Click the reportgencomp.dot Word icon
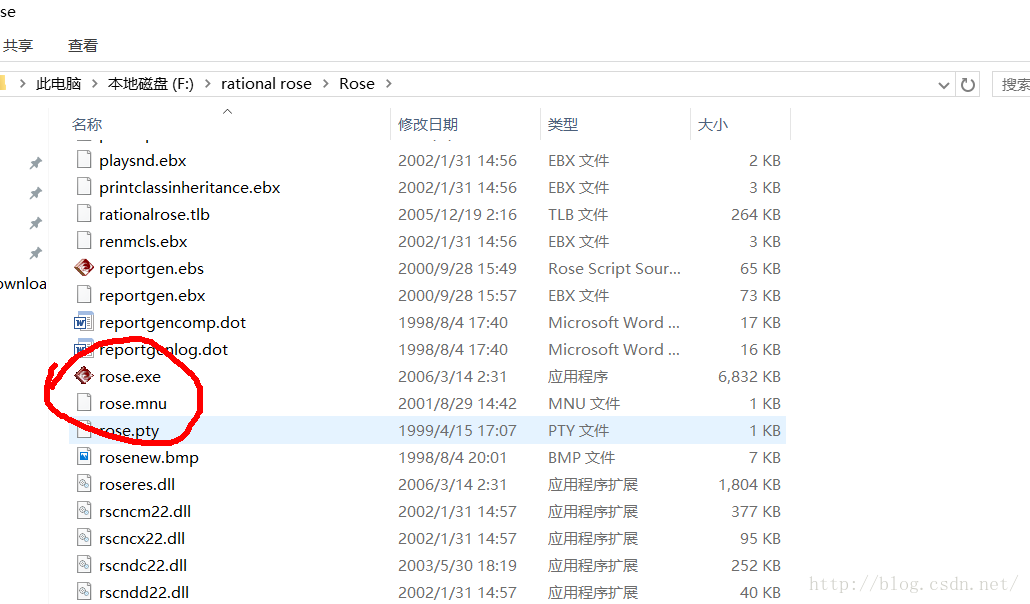Image resolution: width=1030 pixels, height=604 pixels. pyautogui.click(x=83, y=321)
